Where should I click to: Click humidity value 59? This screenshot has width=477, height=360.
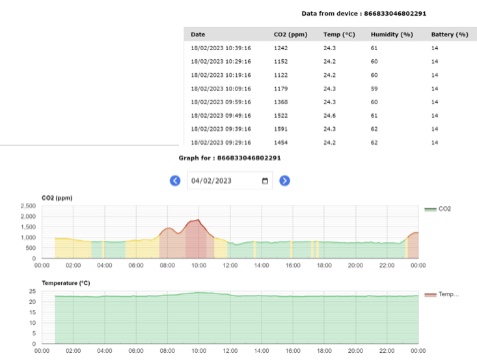[374, 89]
